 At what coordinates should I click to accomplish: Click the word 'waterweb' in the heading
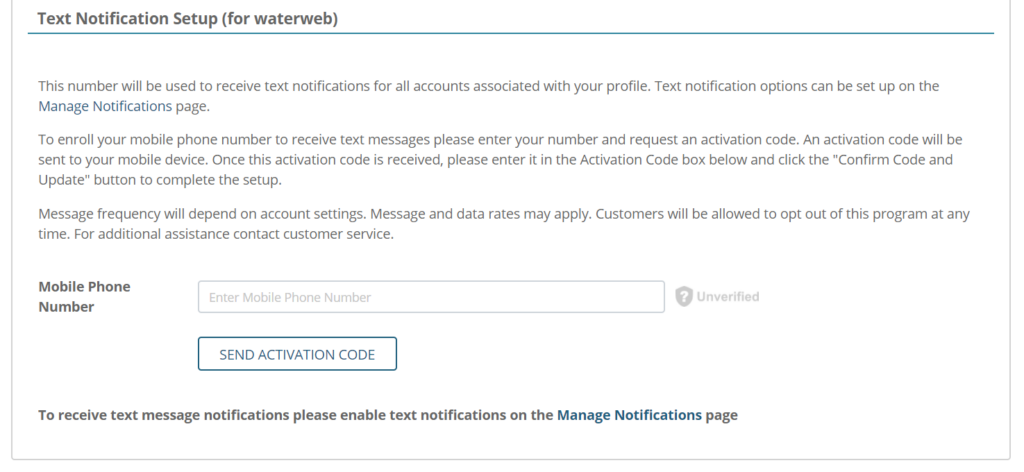click(304, 19)
